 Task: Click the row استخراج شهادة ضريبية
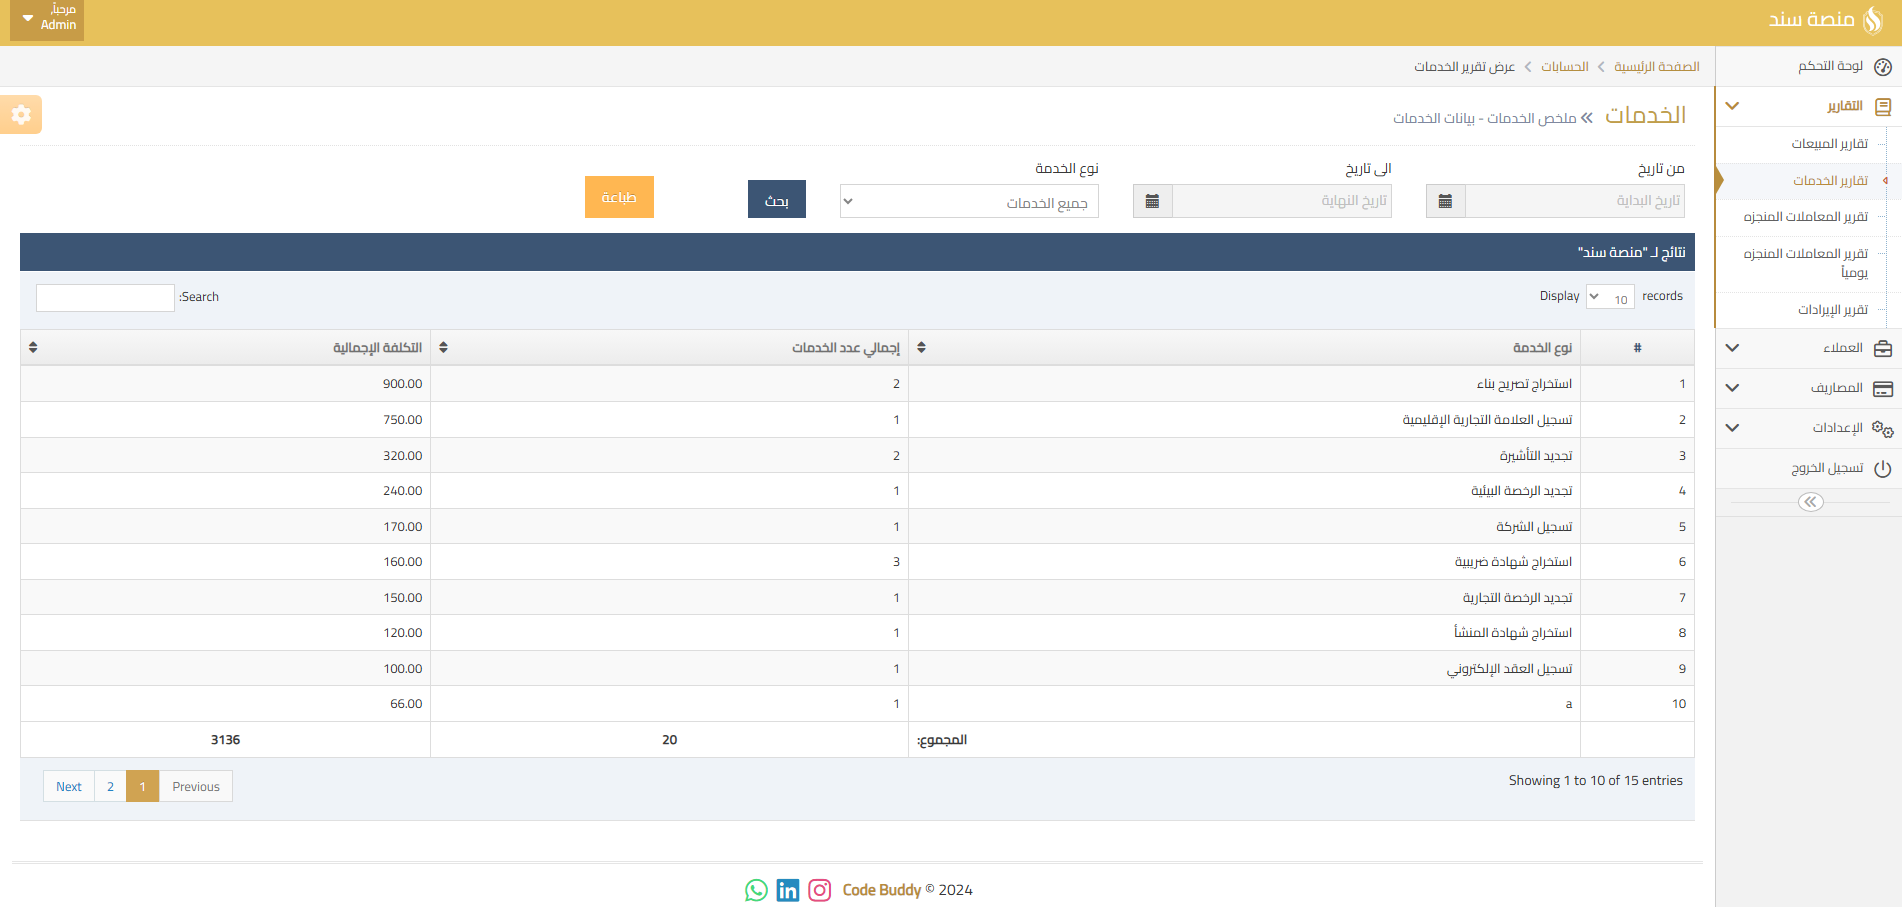[x=857, y=562]
